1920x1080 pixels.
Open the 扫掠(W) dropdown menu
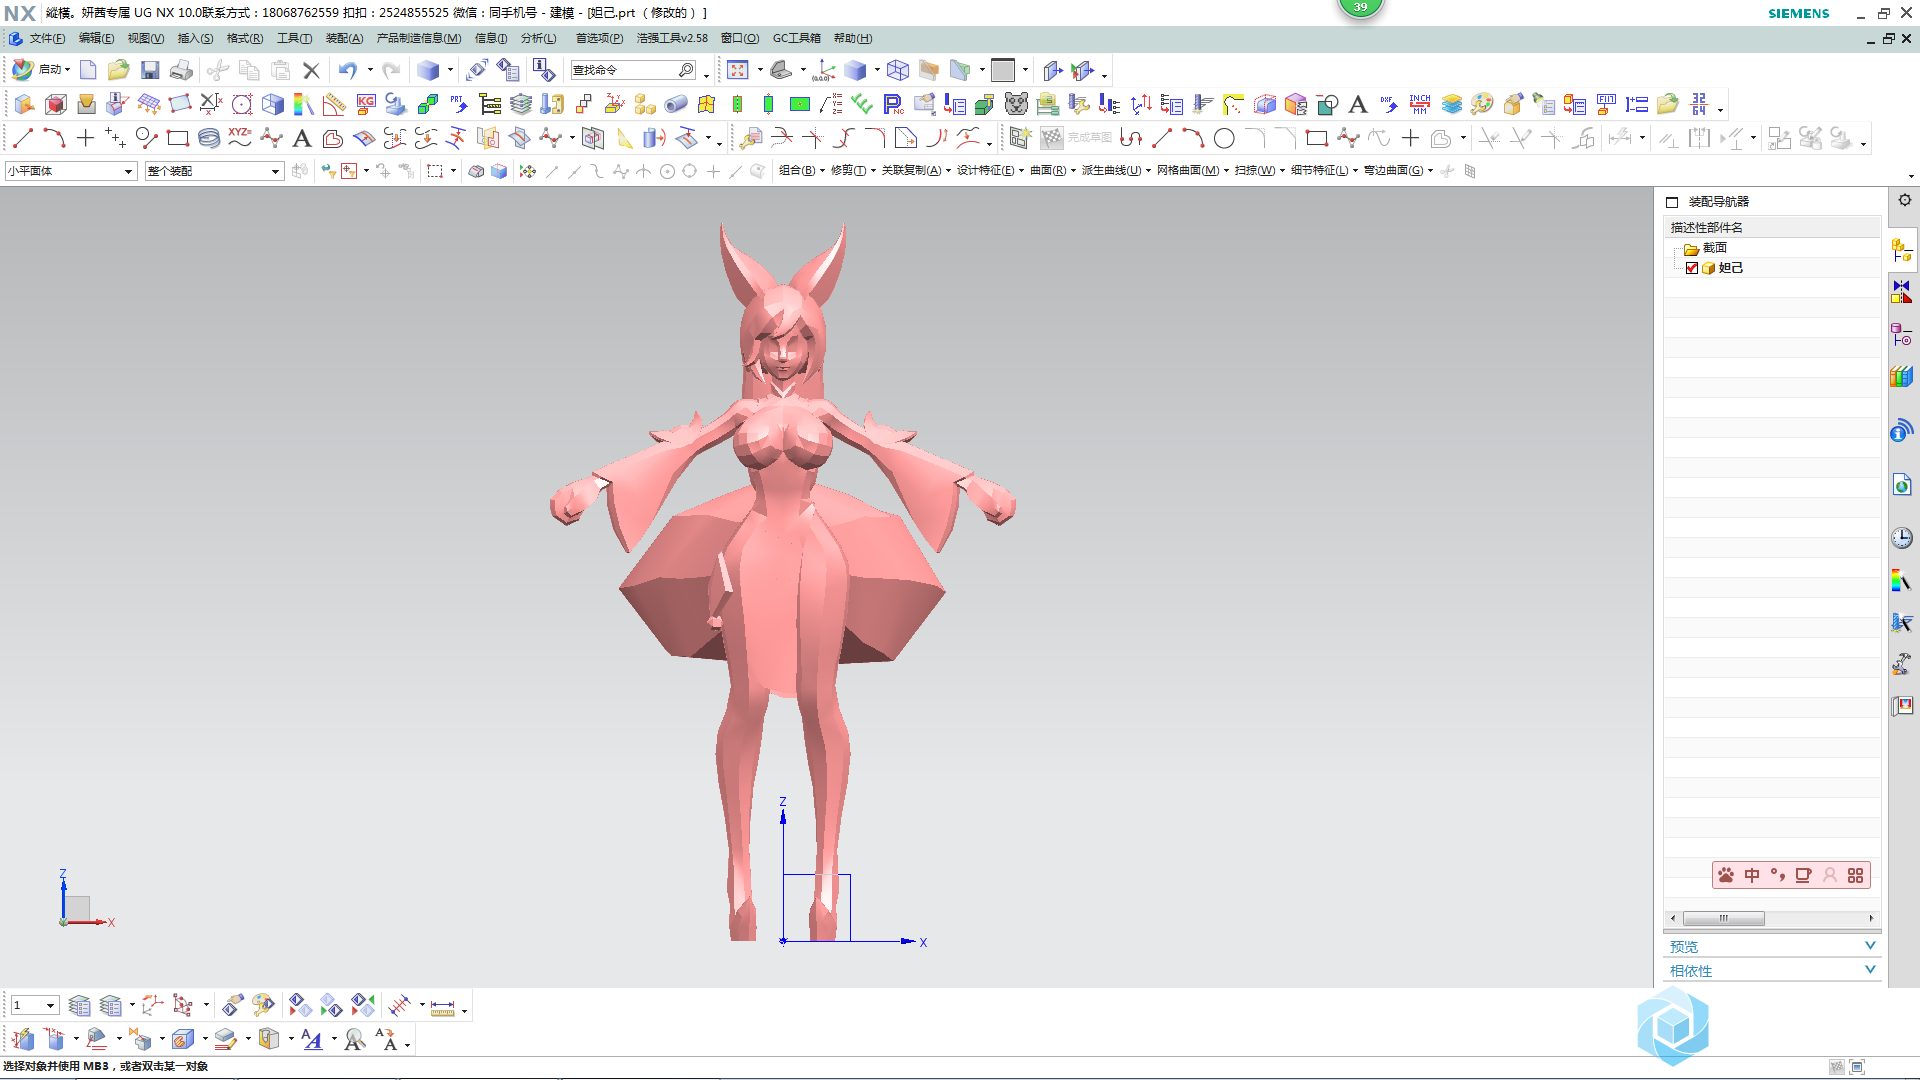pos(1260,171)
